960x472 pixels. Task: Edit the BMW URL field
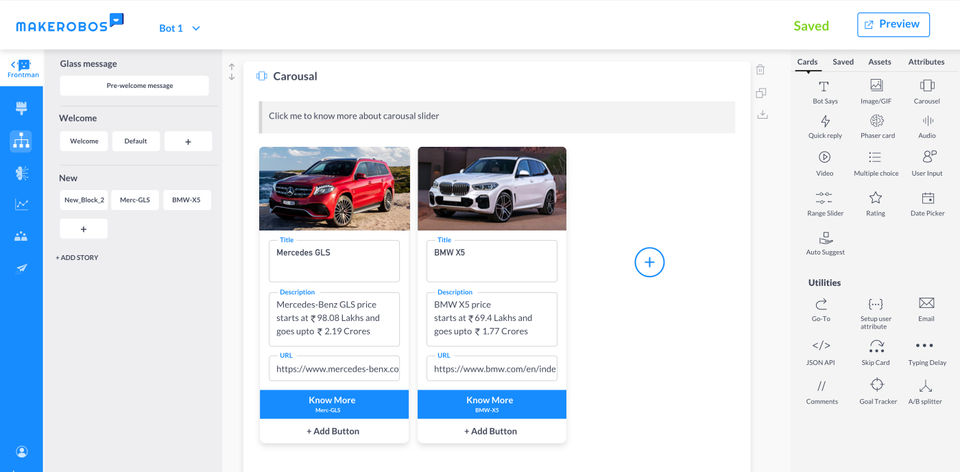point(492,369)
